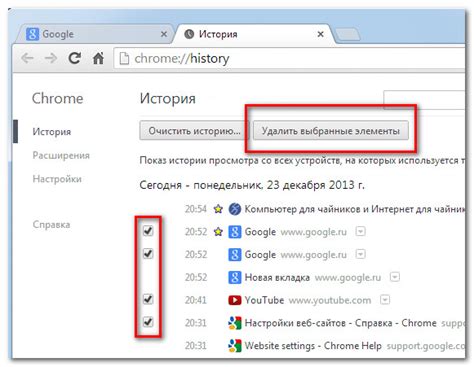Uncheck the checkbox for the YouTube entry
Viewport: 474px width, 367px height.
148,299
